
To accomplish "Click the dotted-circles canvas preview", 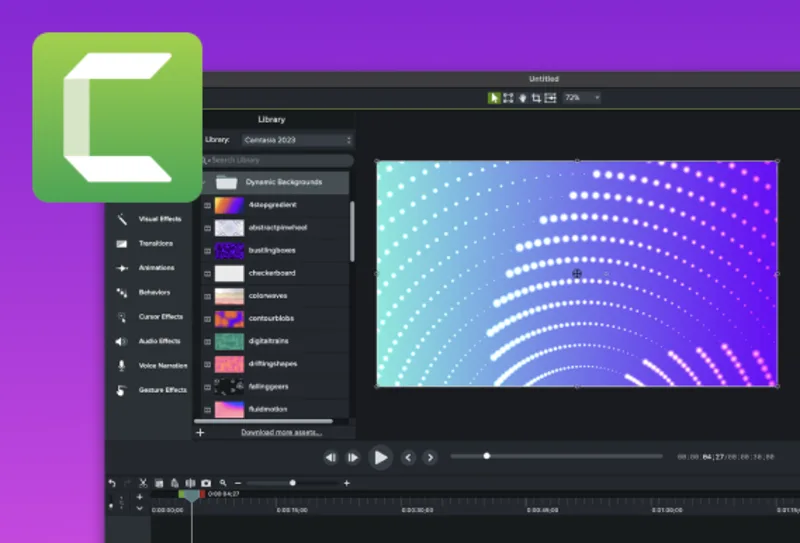I will coord(577,274).
